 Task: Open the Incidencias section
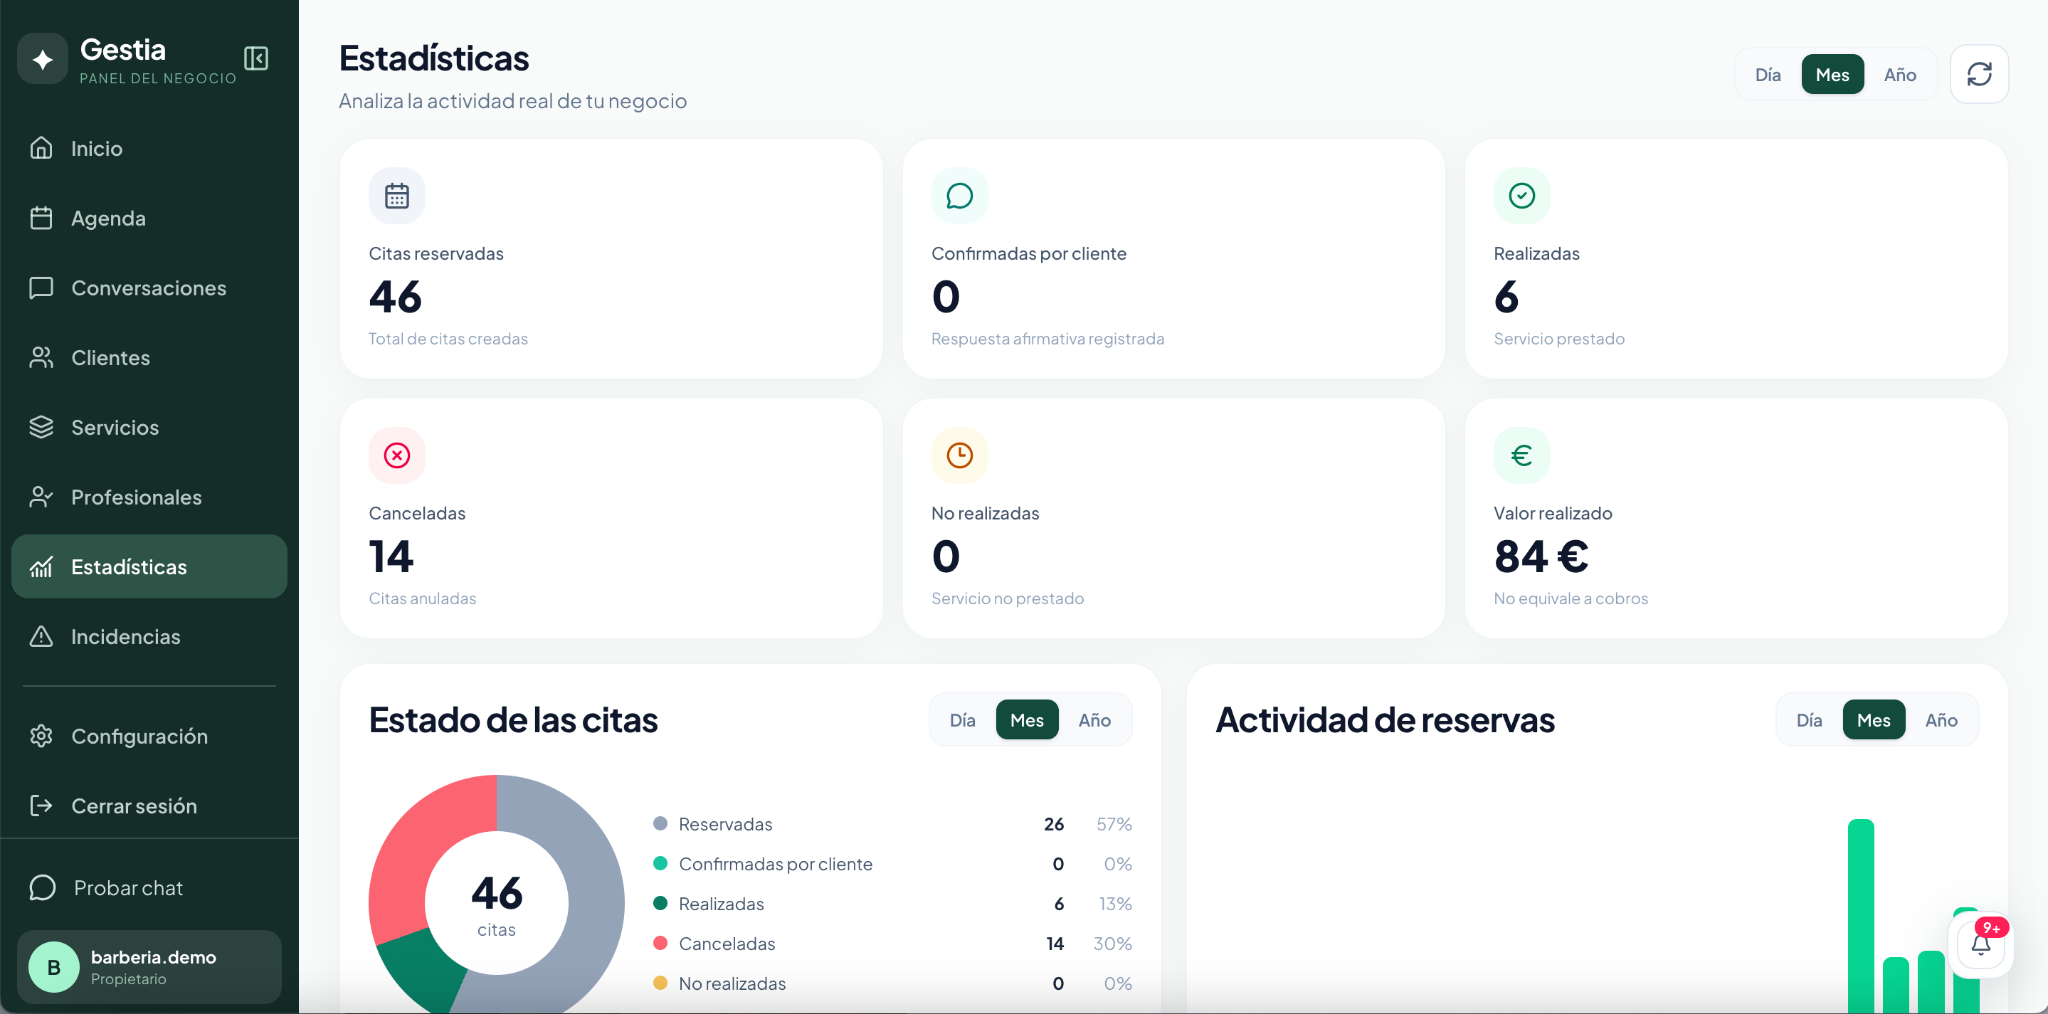(x=149, y=637)
